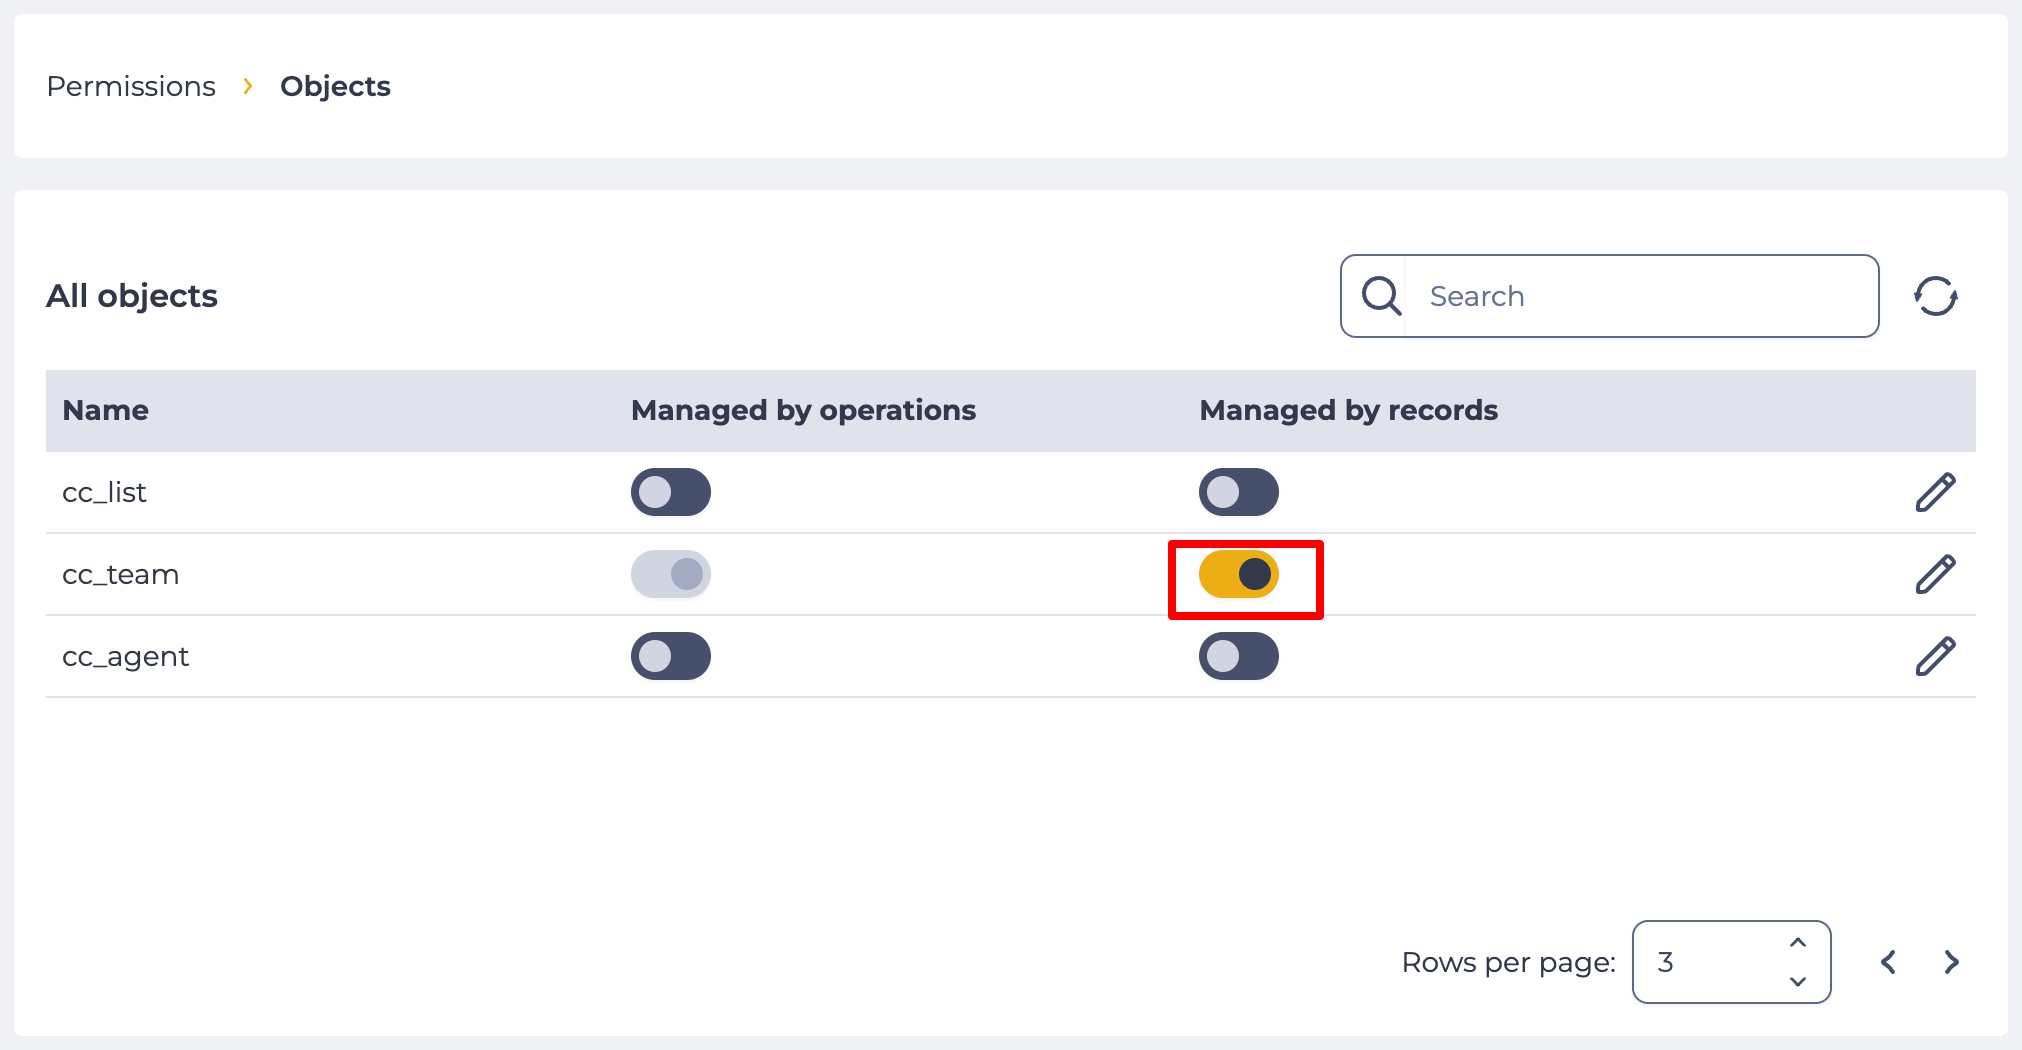Go to previous page arrow
This screenshot has height=1050, width=2022.
click(1888, 962)
